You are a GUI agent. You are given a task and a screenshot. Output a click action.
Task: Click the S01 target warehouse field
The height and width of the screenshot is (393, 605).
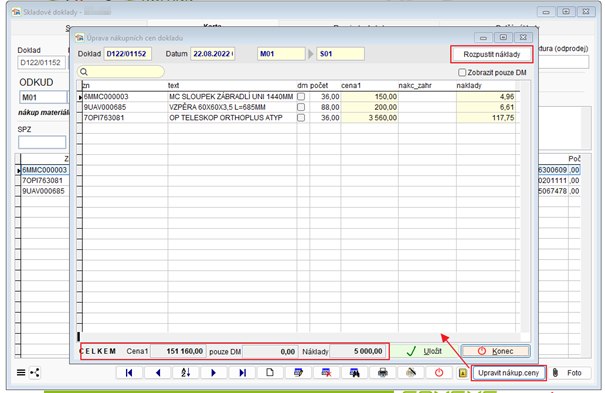(x=340, y=54)
